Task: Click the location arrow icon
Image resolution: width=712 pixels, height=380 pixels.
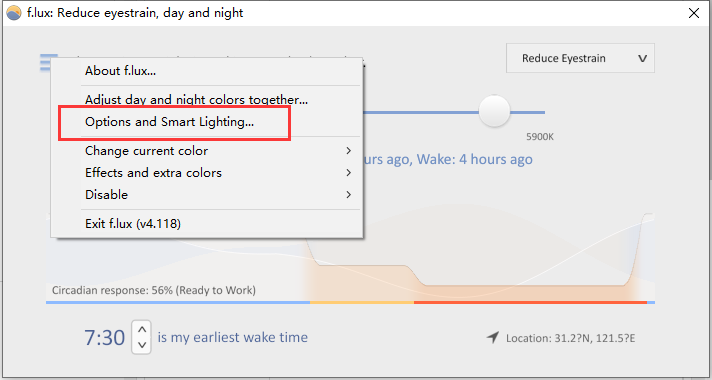Action: [493, 337]
